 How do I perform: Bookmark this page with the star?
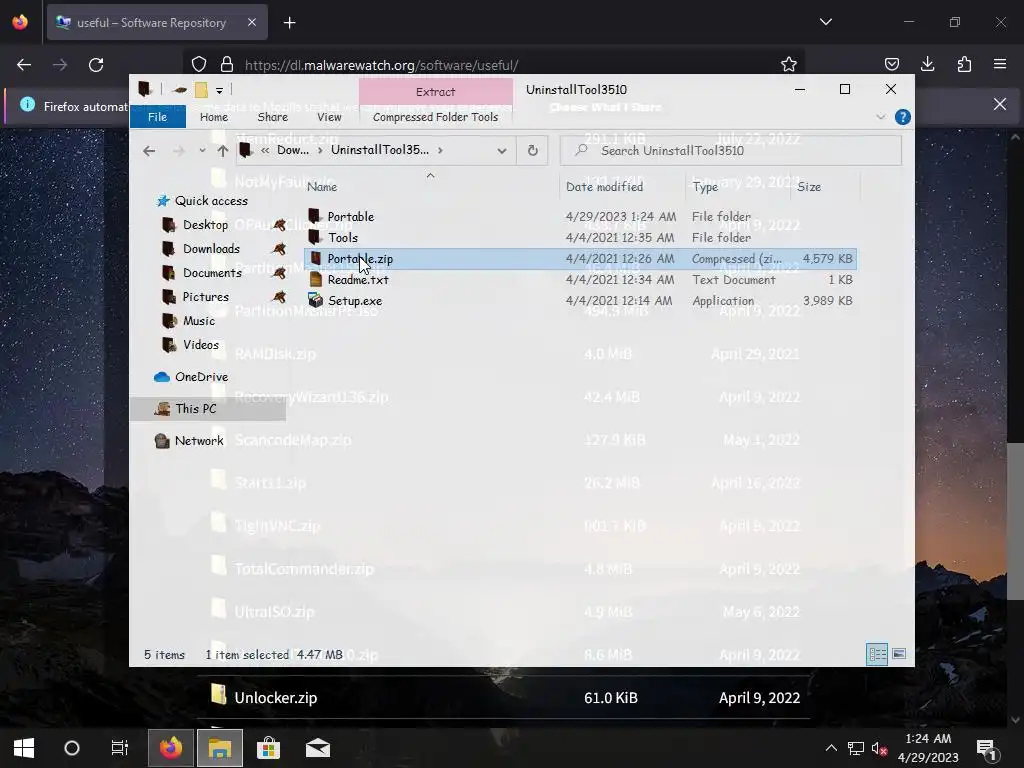click(788, 65)
